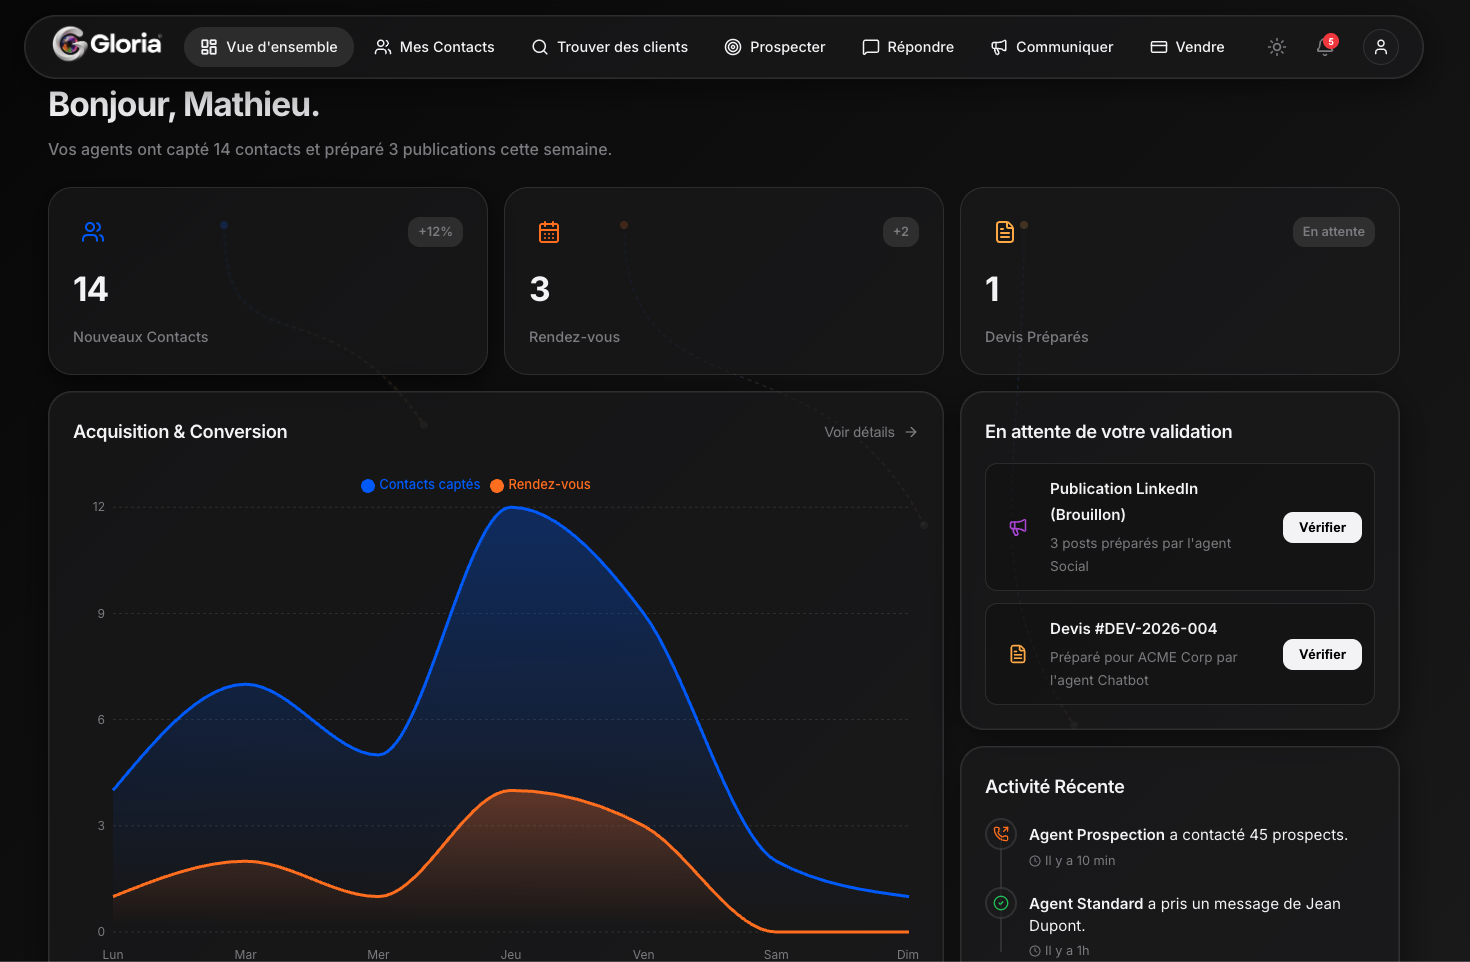The width and height of the screenshot is (1470, 962).
Task: Click the Devis #DEV-2026-004 document icon
Action: click(x=1018, y=654)
